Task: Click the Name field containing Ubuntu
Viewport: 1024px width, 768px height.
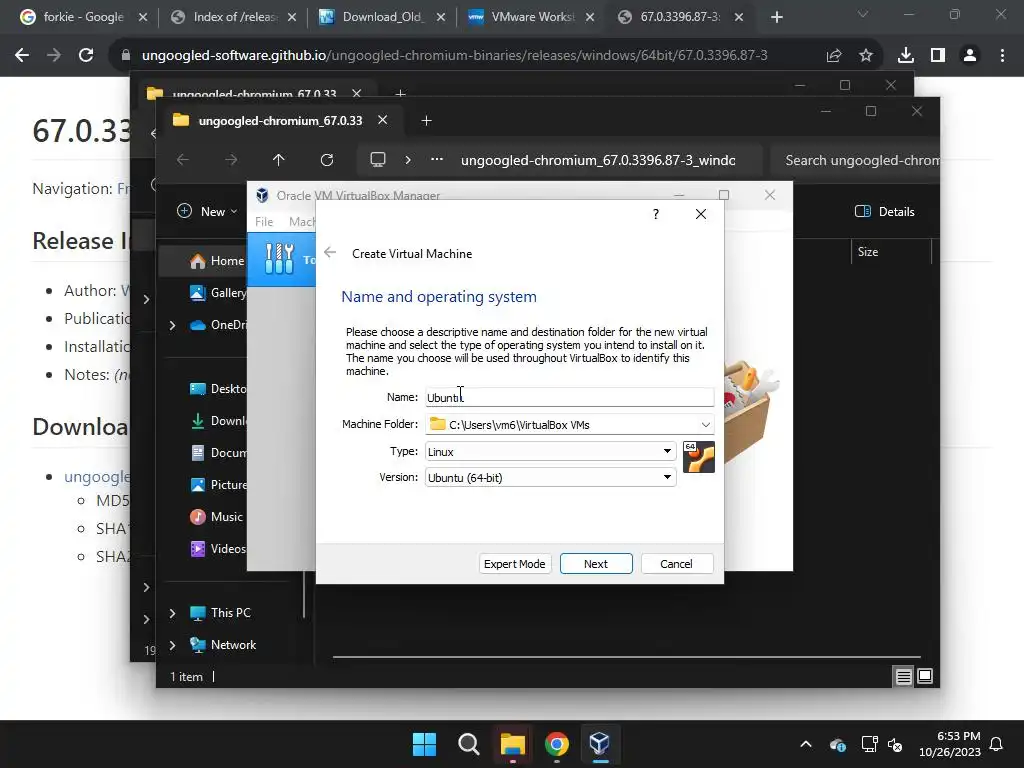Action: pyautogui.click(x=569, y=397)
